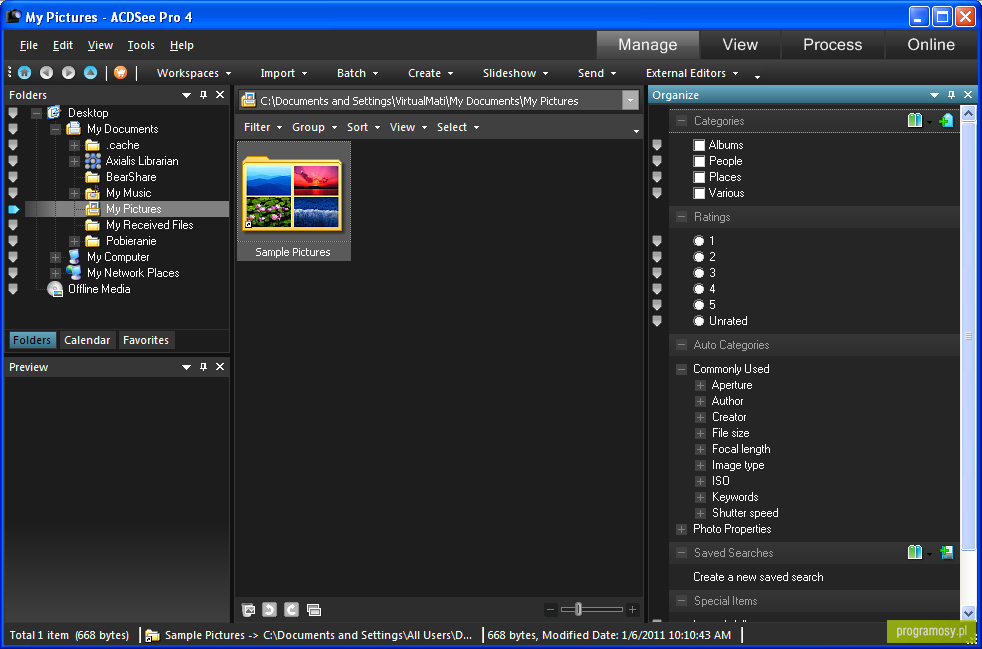Open the File menu
Image resolution: width=982 pixels, height=649 pixels.
point(29,45)
